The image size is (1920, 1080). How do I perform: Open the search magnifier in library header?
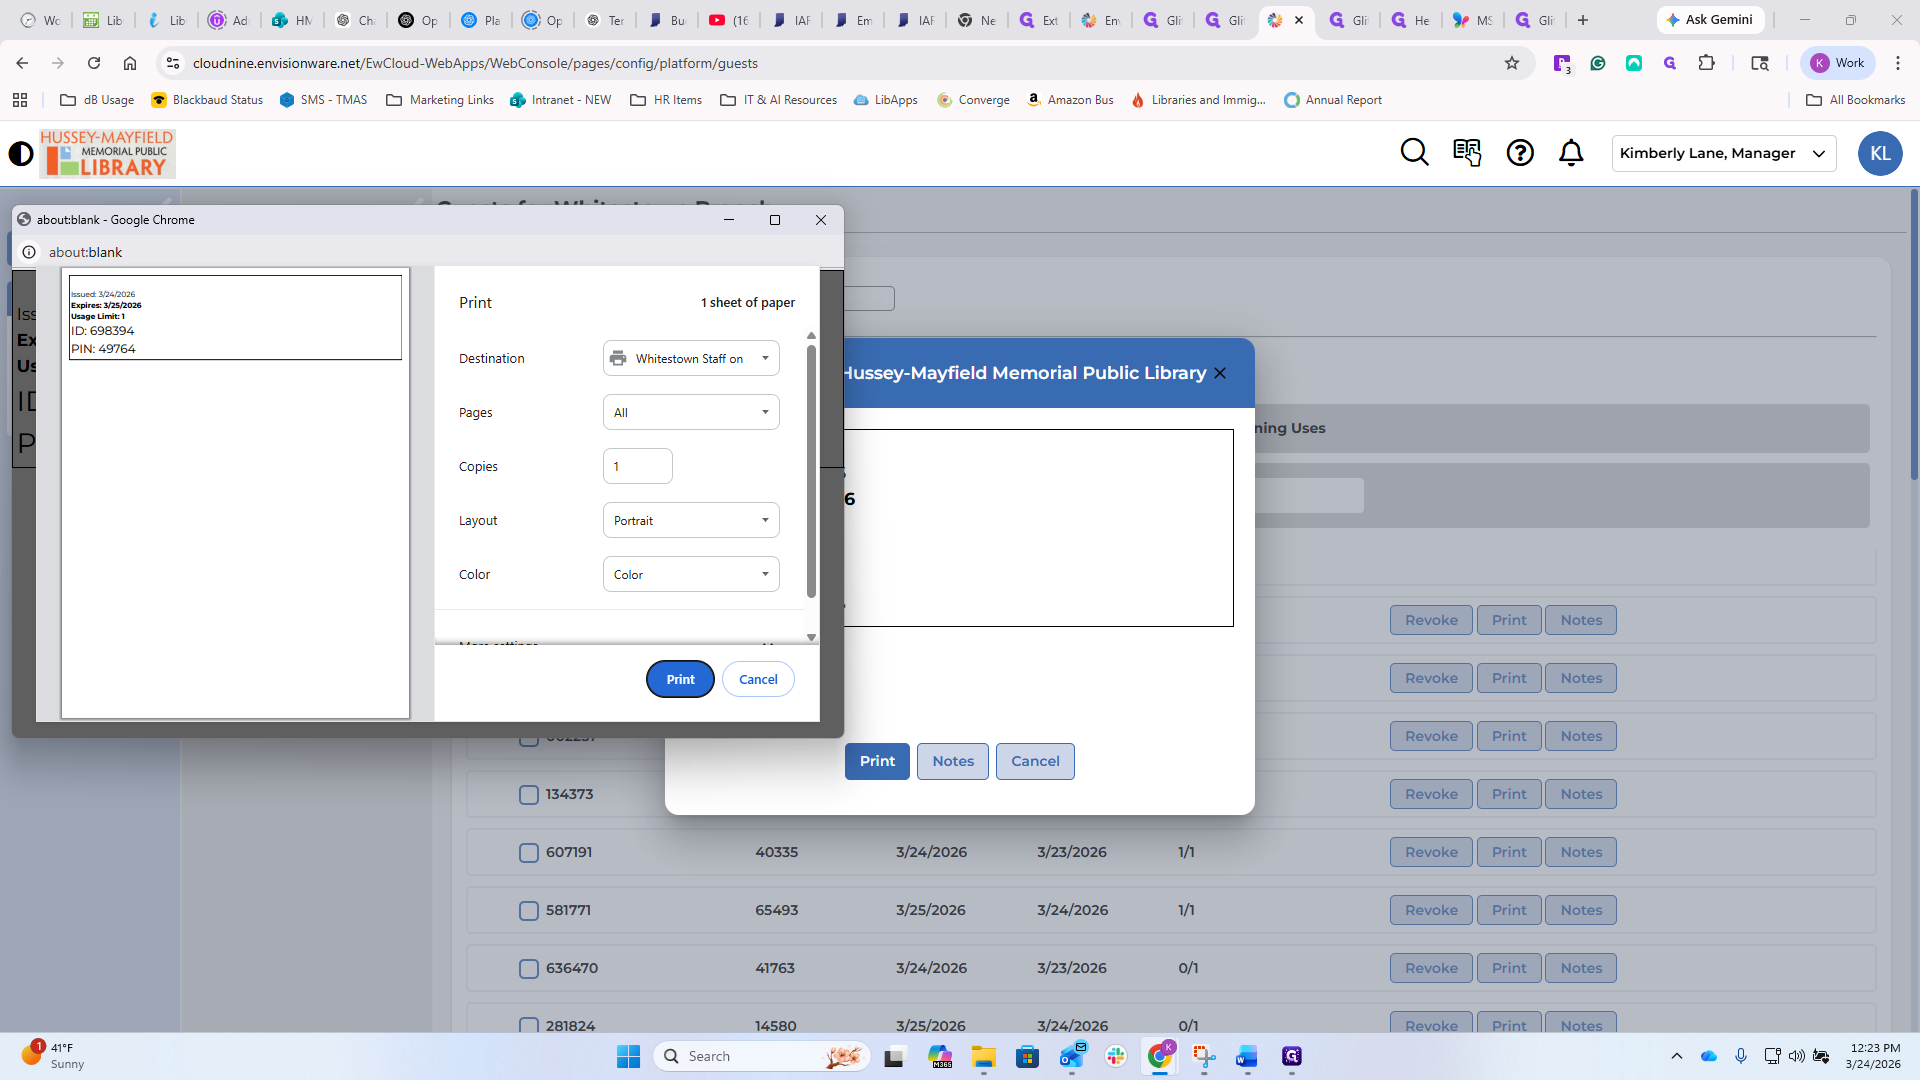[x=1414, y=153]
